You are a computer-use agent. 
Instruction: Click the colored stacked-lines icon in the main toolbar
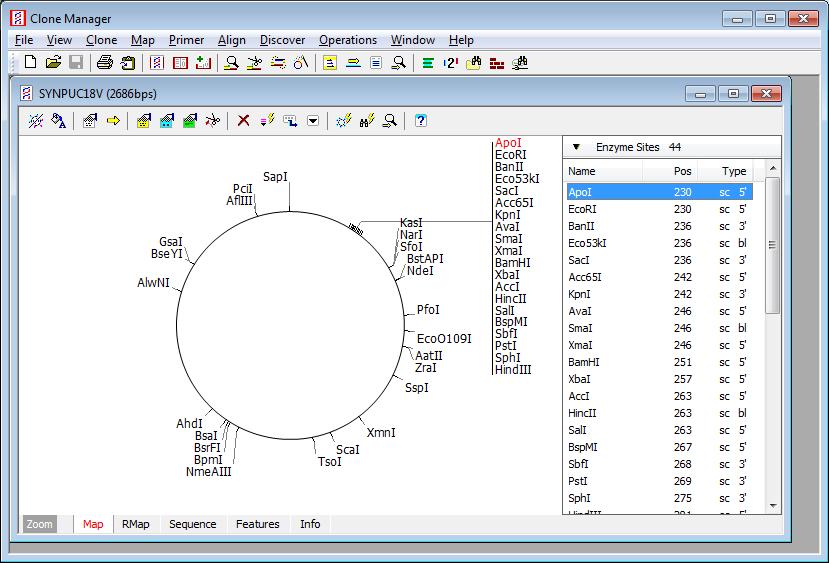pyautogui.click(x=278, y=62)
